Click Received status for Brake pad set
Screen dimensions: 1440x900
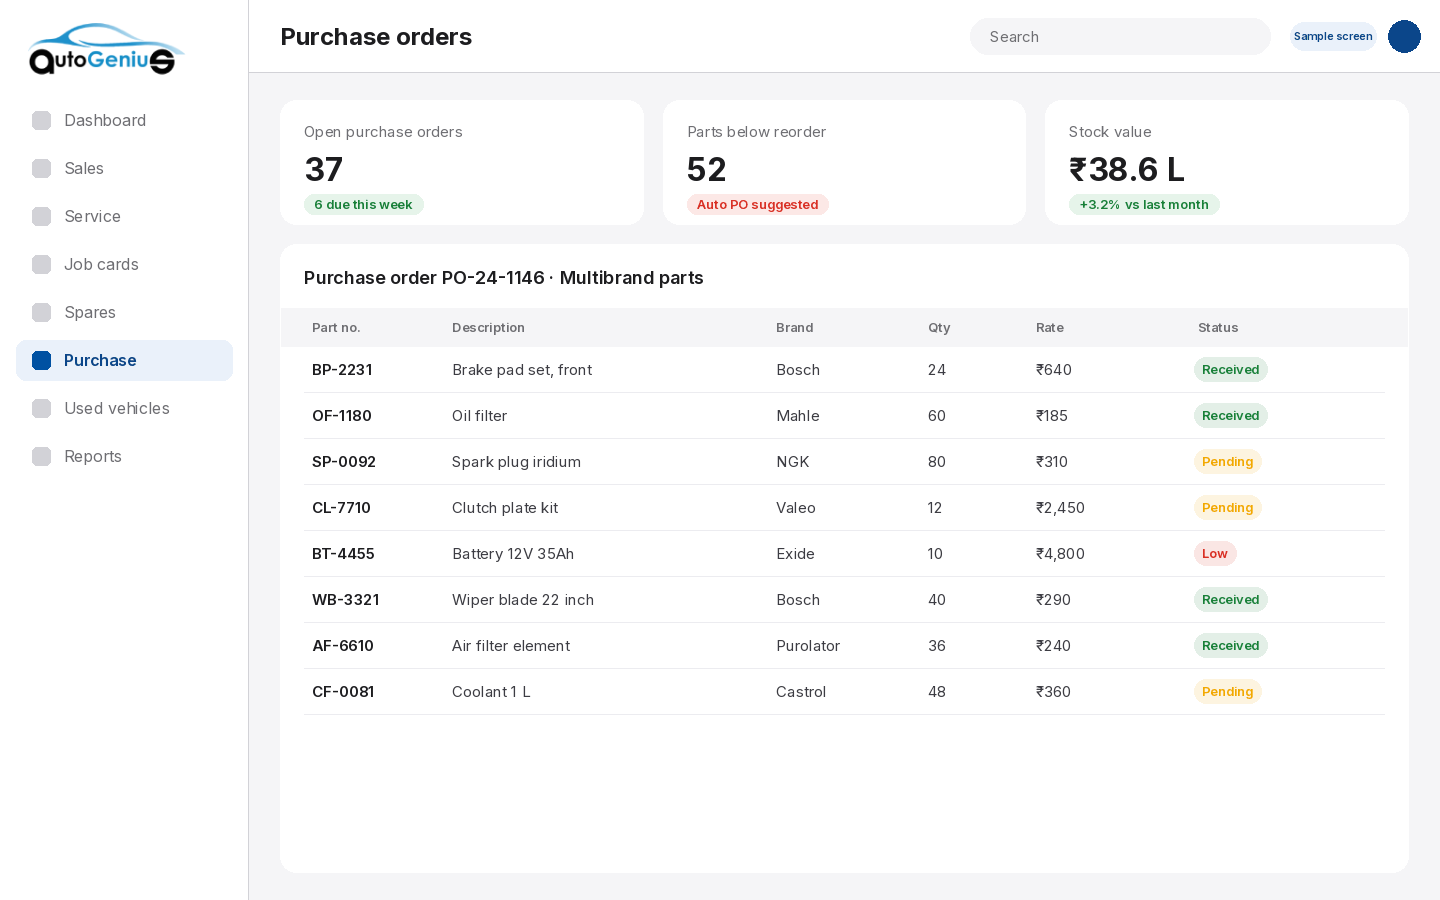1231,370
